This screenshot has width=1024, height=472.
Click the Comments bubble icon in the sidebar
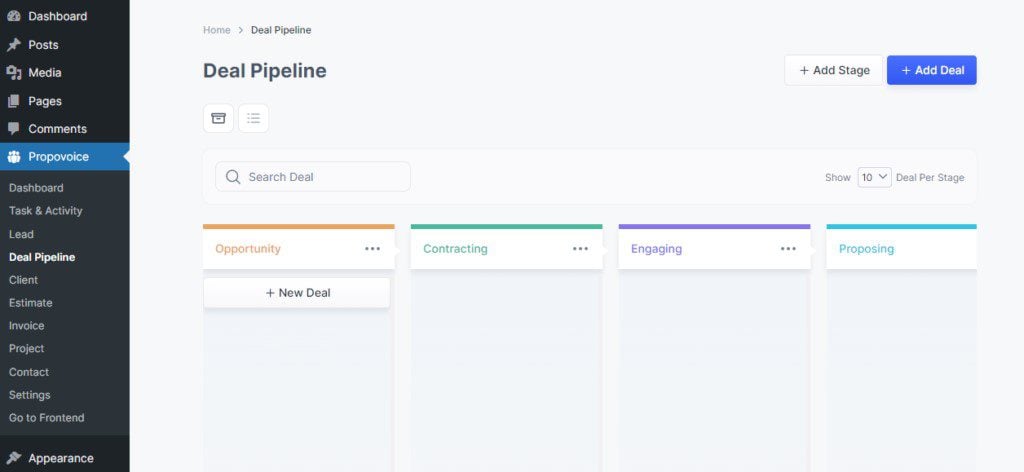pyautogui.click(x=14, y=129)
